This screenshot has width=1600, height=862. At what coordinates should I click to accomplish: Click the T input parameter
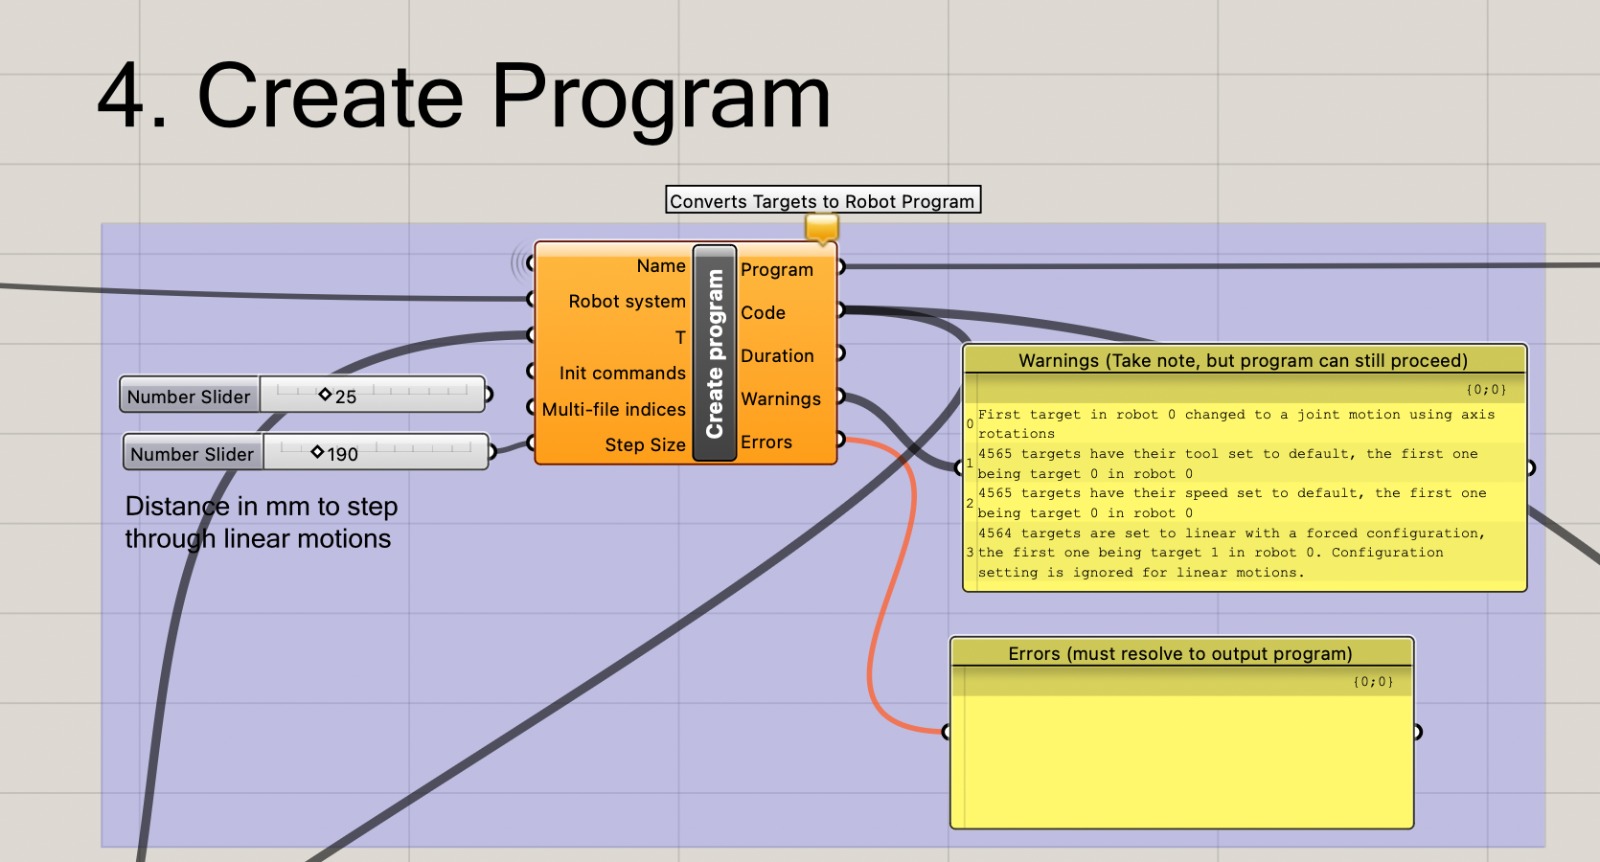coord(680,337)
